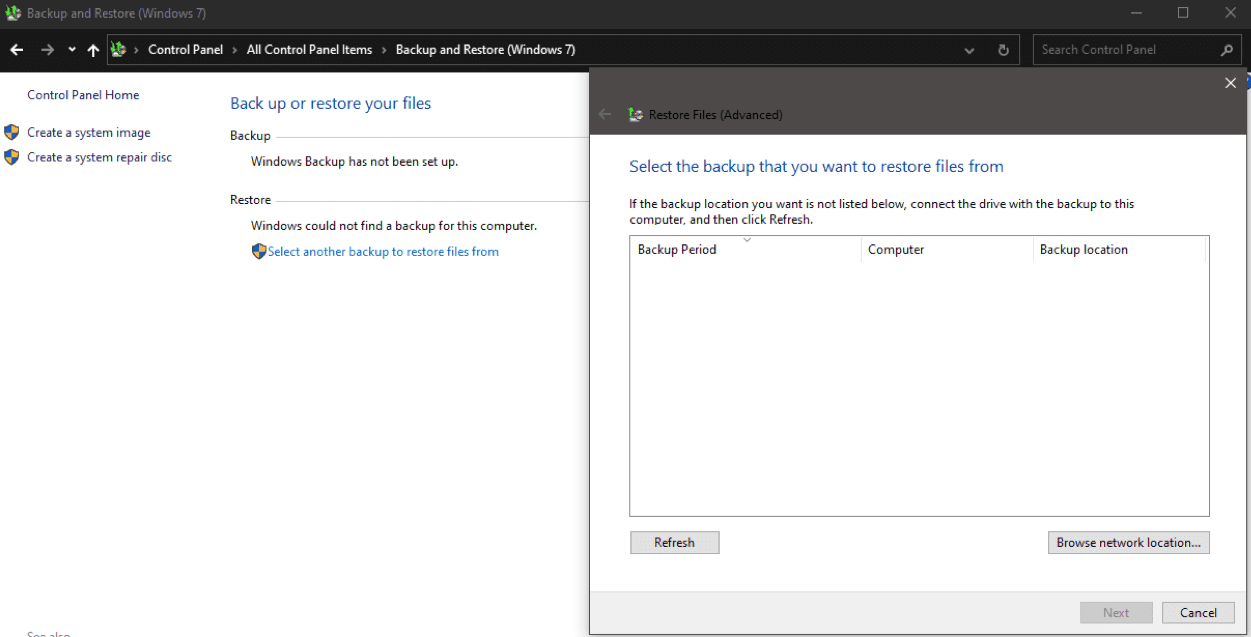Click the back arrow in Restore Files dialog
Screen dimensions: 1251x637
(604, 114)
